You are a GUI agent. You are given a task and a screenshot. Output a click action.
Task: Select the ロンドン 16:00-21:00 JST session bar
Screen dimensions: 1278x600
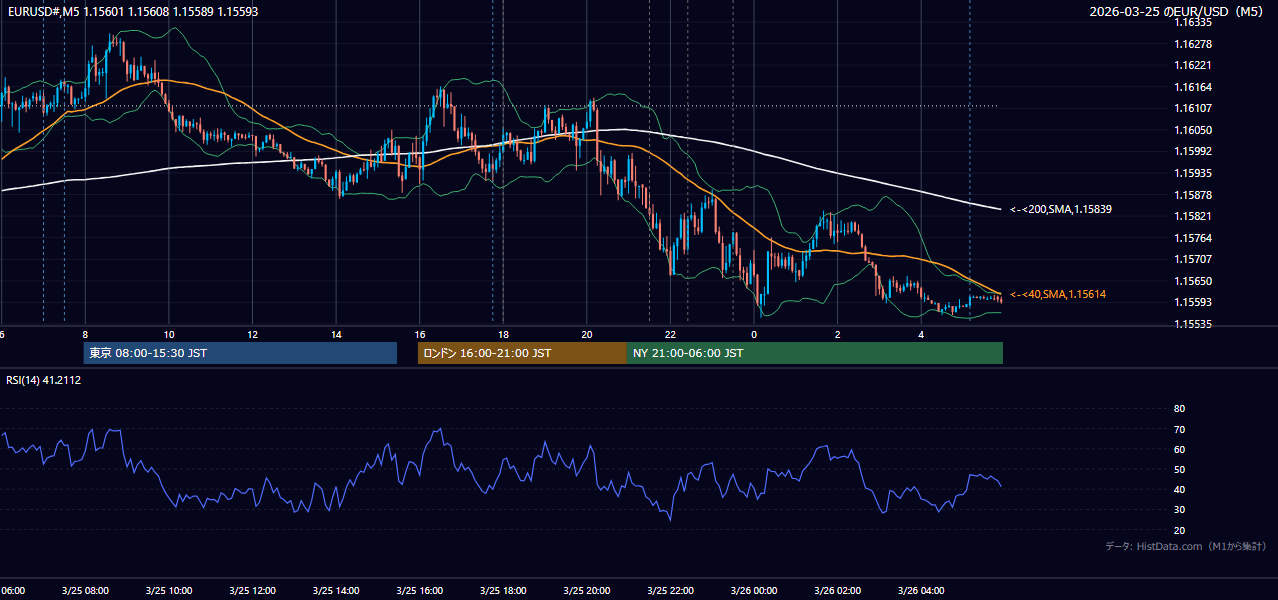[x=522, y=353]
